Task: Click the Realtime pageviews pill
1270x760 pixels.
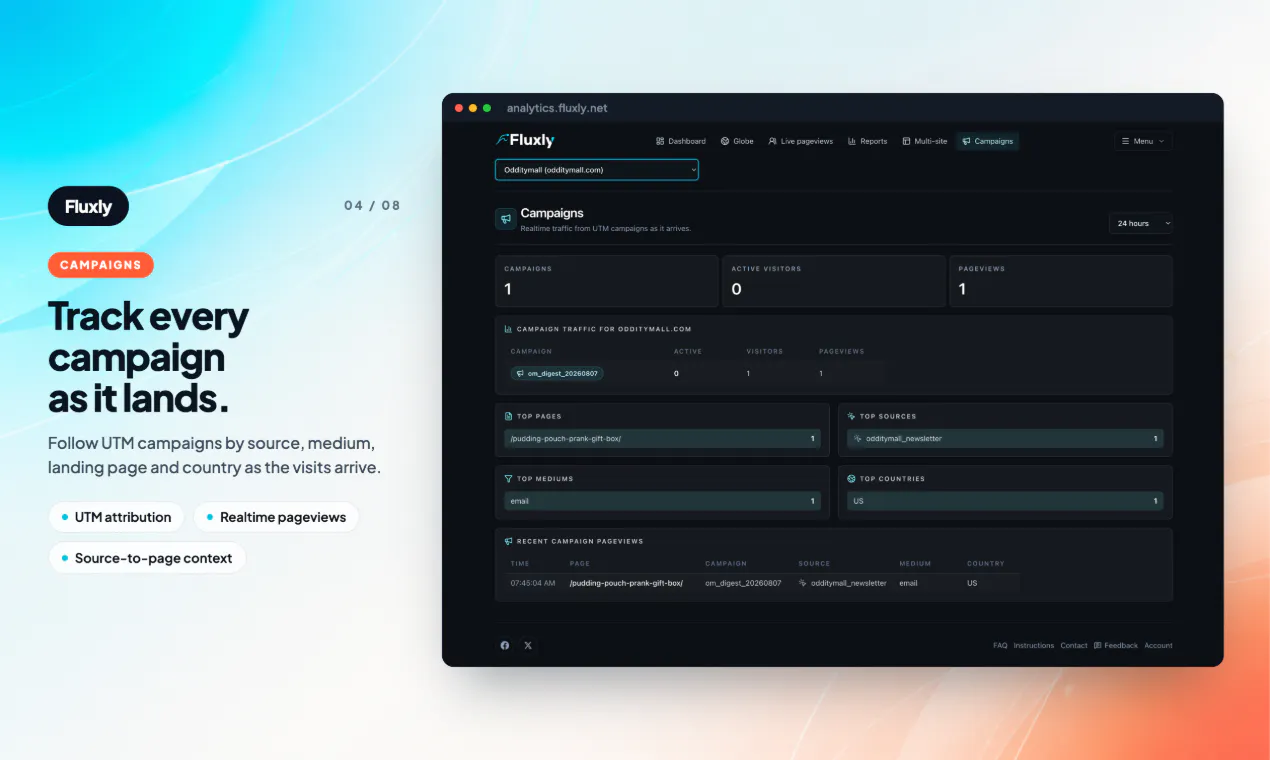Action: 276,517
